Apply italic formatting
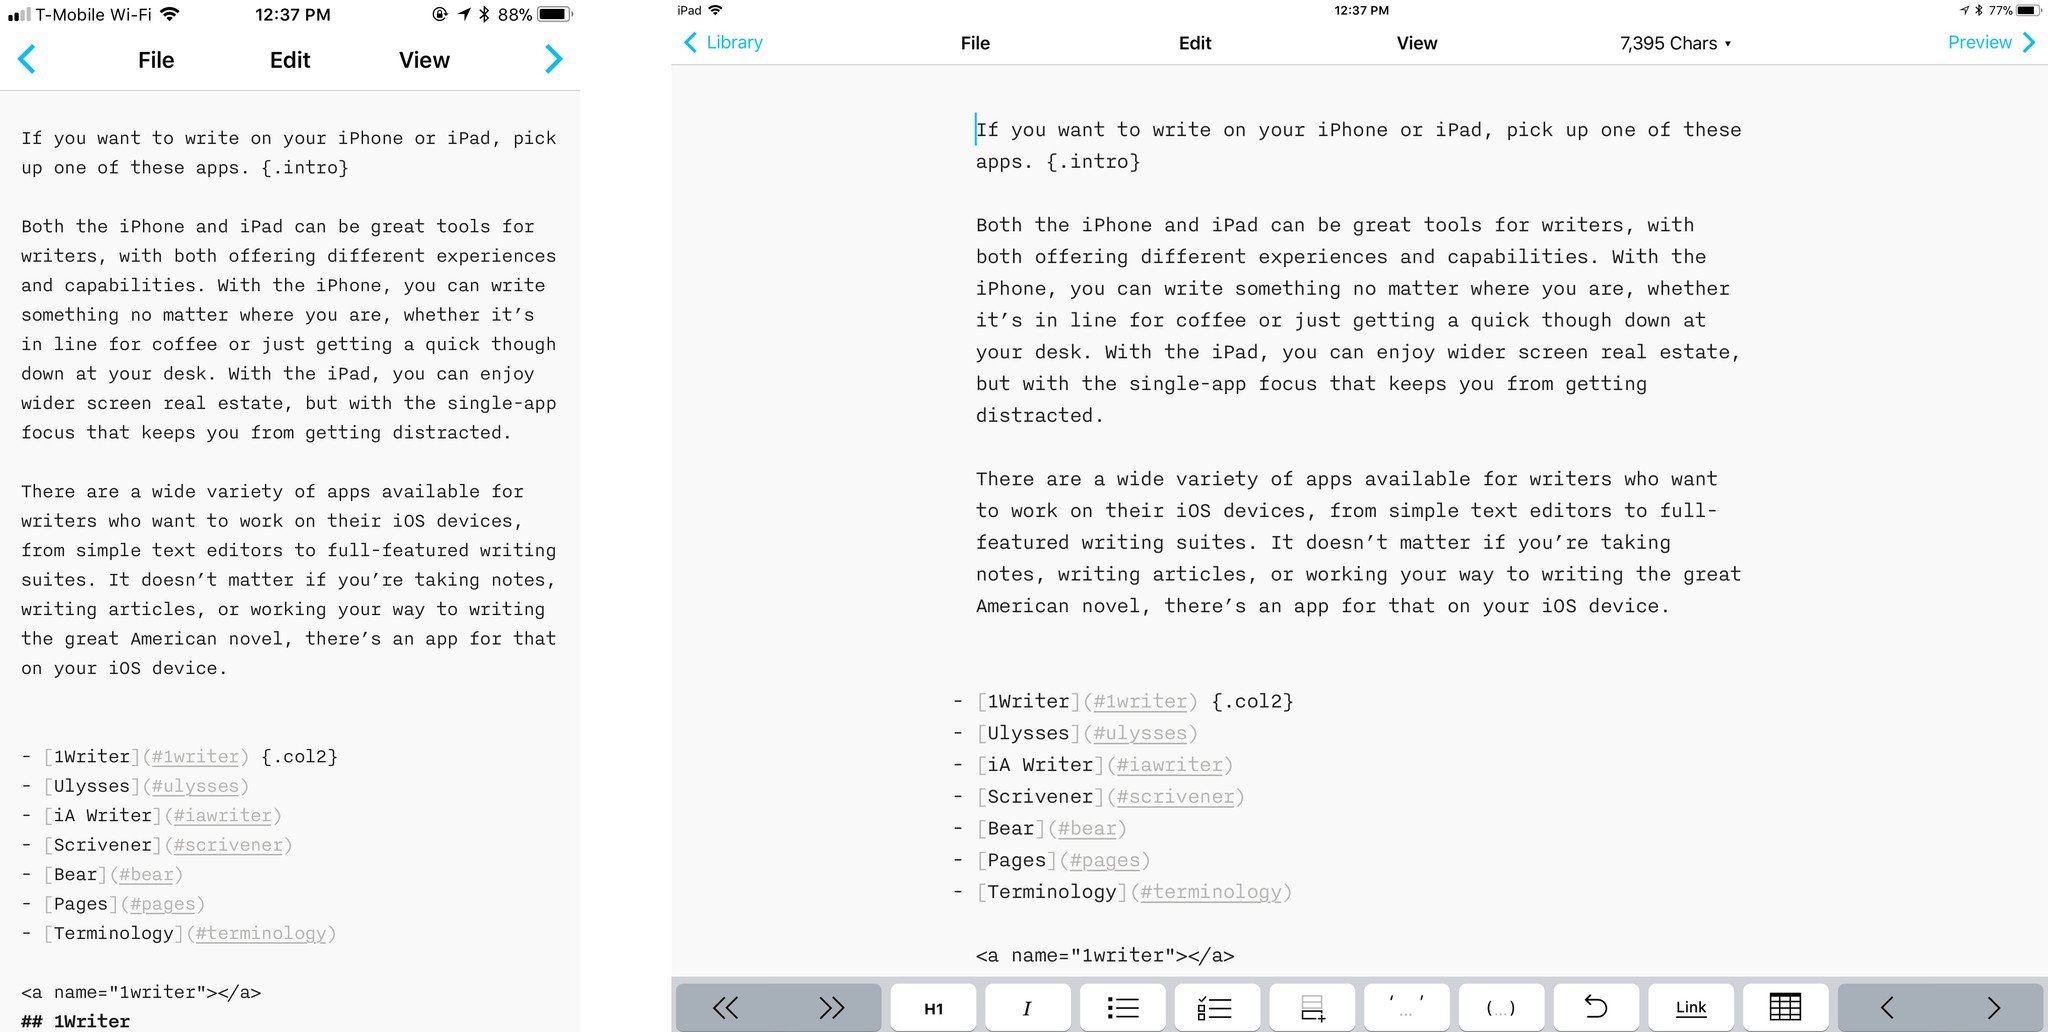Image resolution: width=2048 pixels, height=1032 pixels. [1027, 1007]
